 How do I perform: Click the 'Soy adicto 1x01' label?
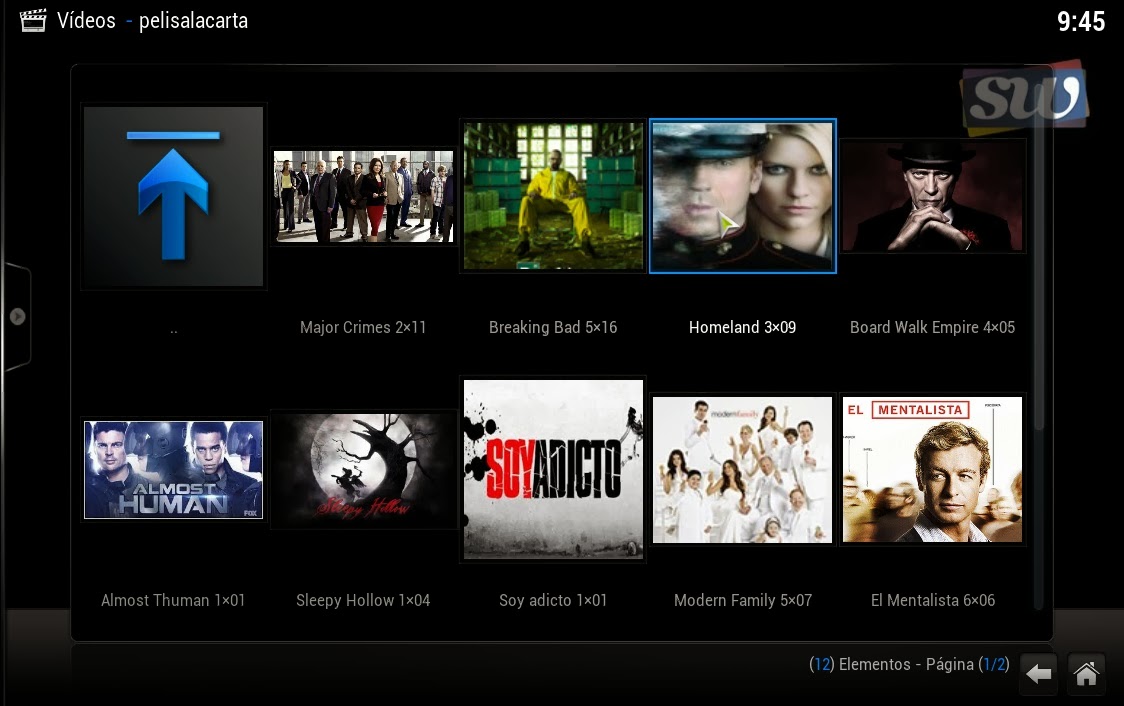pyautogui.click(x=553, y=601)
